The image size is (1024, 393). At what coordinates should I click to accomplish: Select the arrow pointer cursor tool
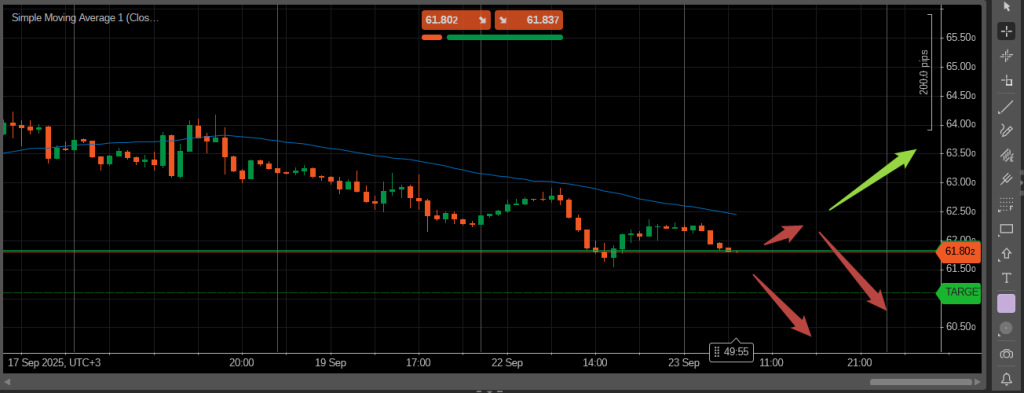click(x=1006, y=6)
